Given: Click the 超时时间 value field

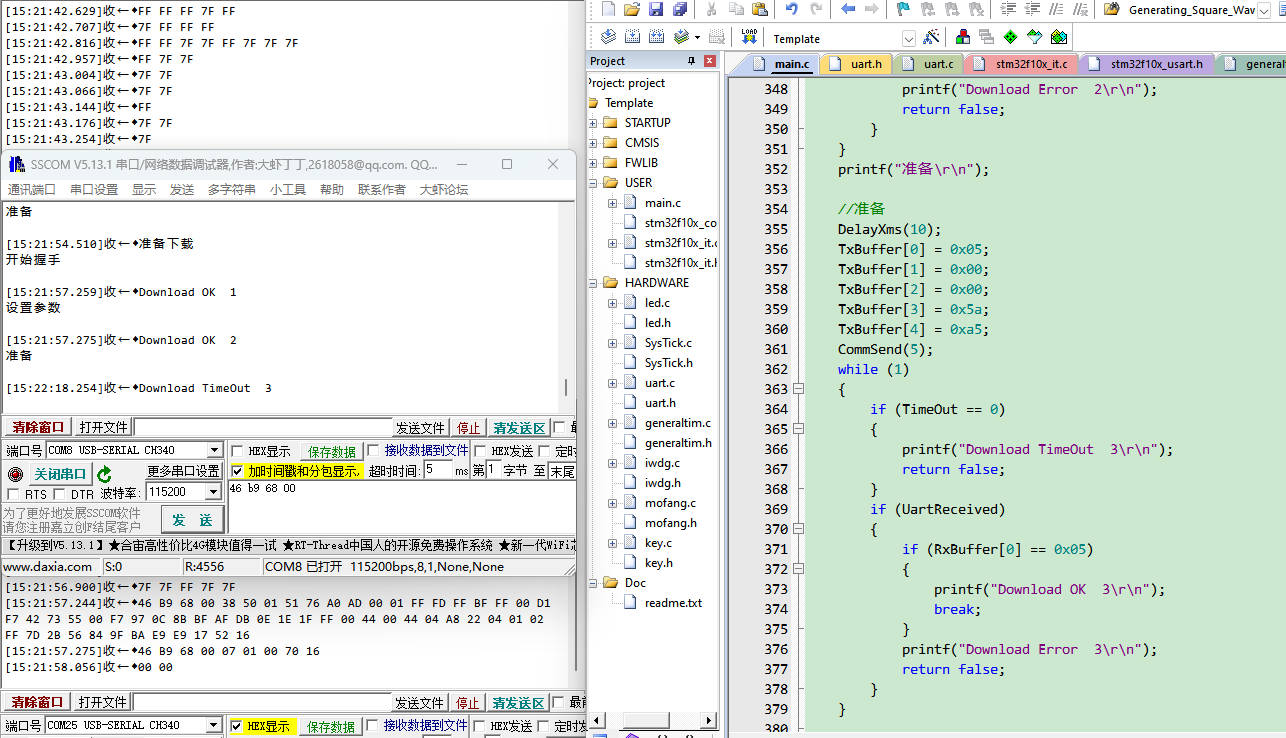Looking at the screenshot, I should click(x=438, y=470).
